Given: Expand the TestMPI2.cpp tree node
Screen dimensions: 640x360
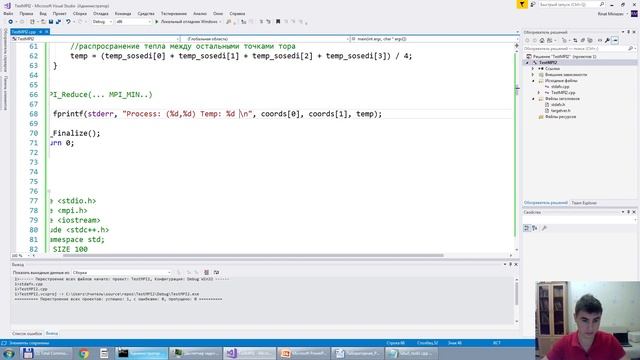Looking at the screenshot, I should pos(539,93).
